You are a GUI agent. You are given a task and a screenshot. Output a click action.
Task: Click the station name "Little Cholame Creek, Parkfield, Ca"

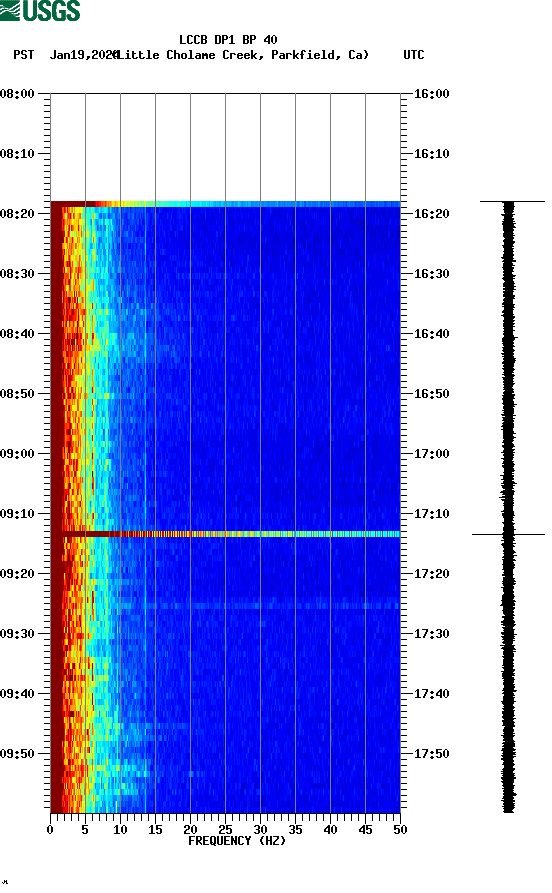click(x=242, y=55)
